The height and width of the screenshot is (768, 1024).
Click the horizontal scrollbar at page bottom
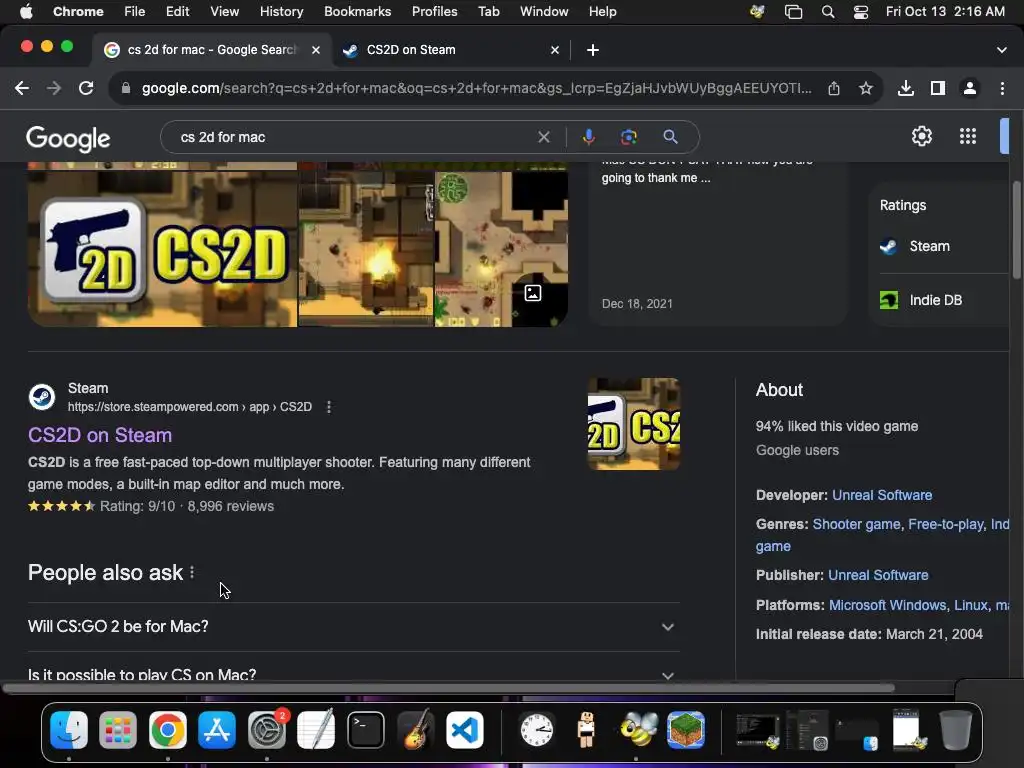pyautogui.click(x=448, y=688)
